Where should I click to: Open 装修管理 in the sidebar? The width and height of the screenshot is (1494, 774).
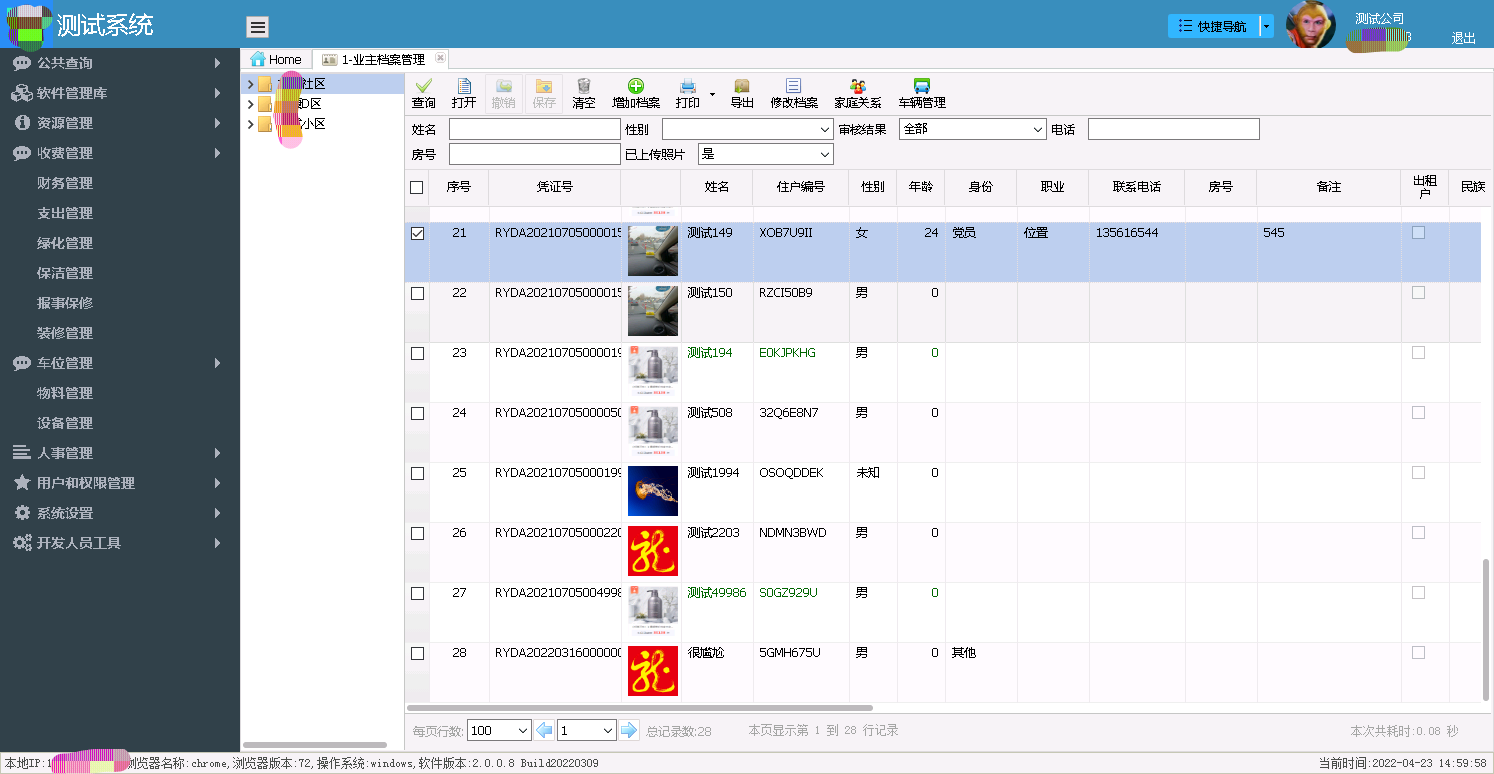[65, 333]
